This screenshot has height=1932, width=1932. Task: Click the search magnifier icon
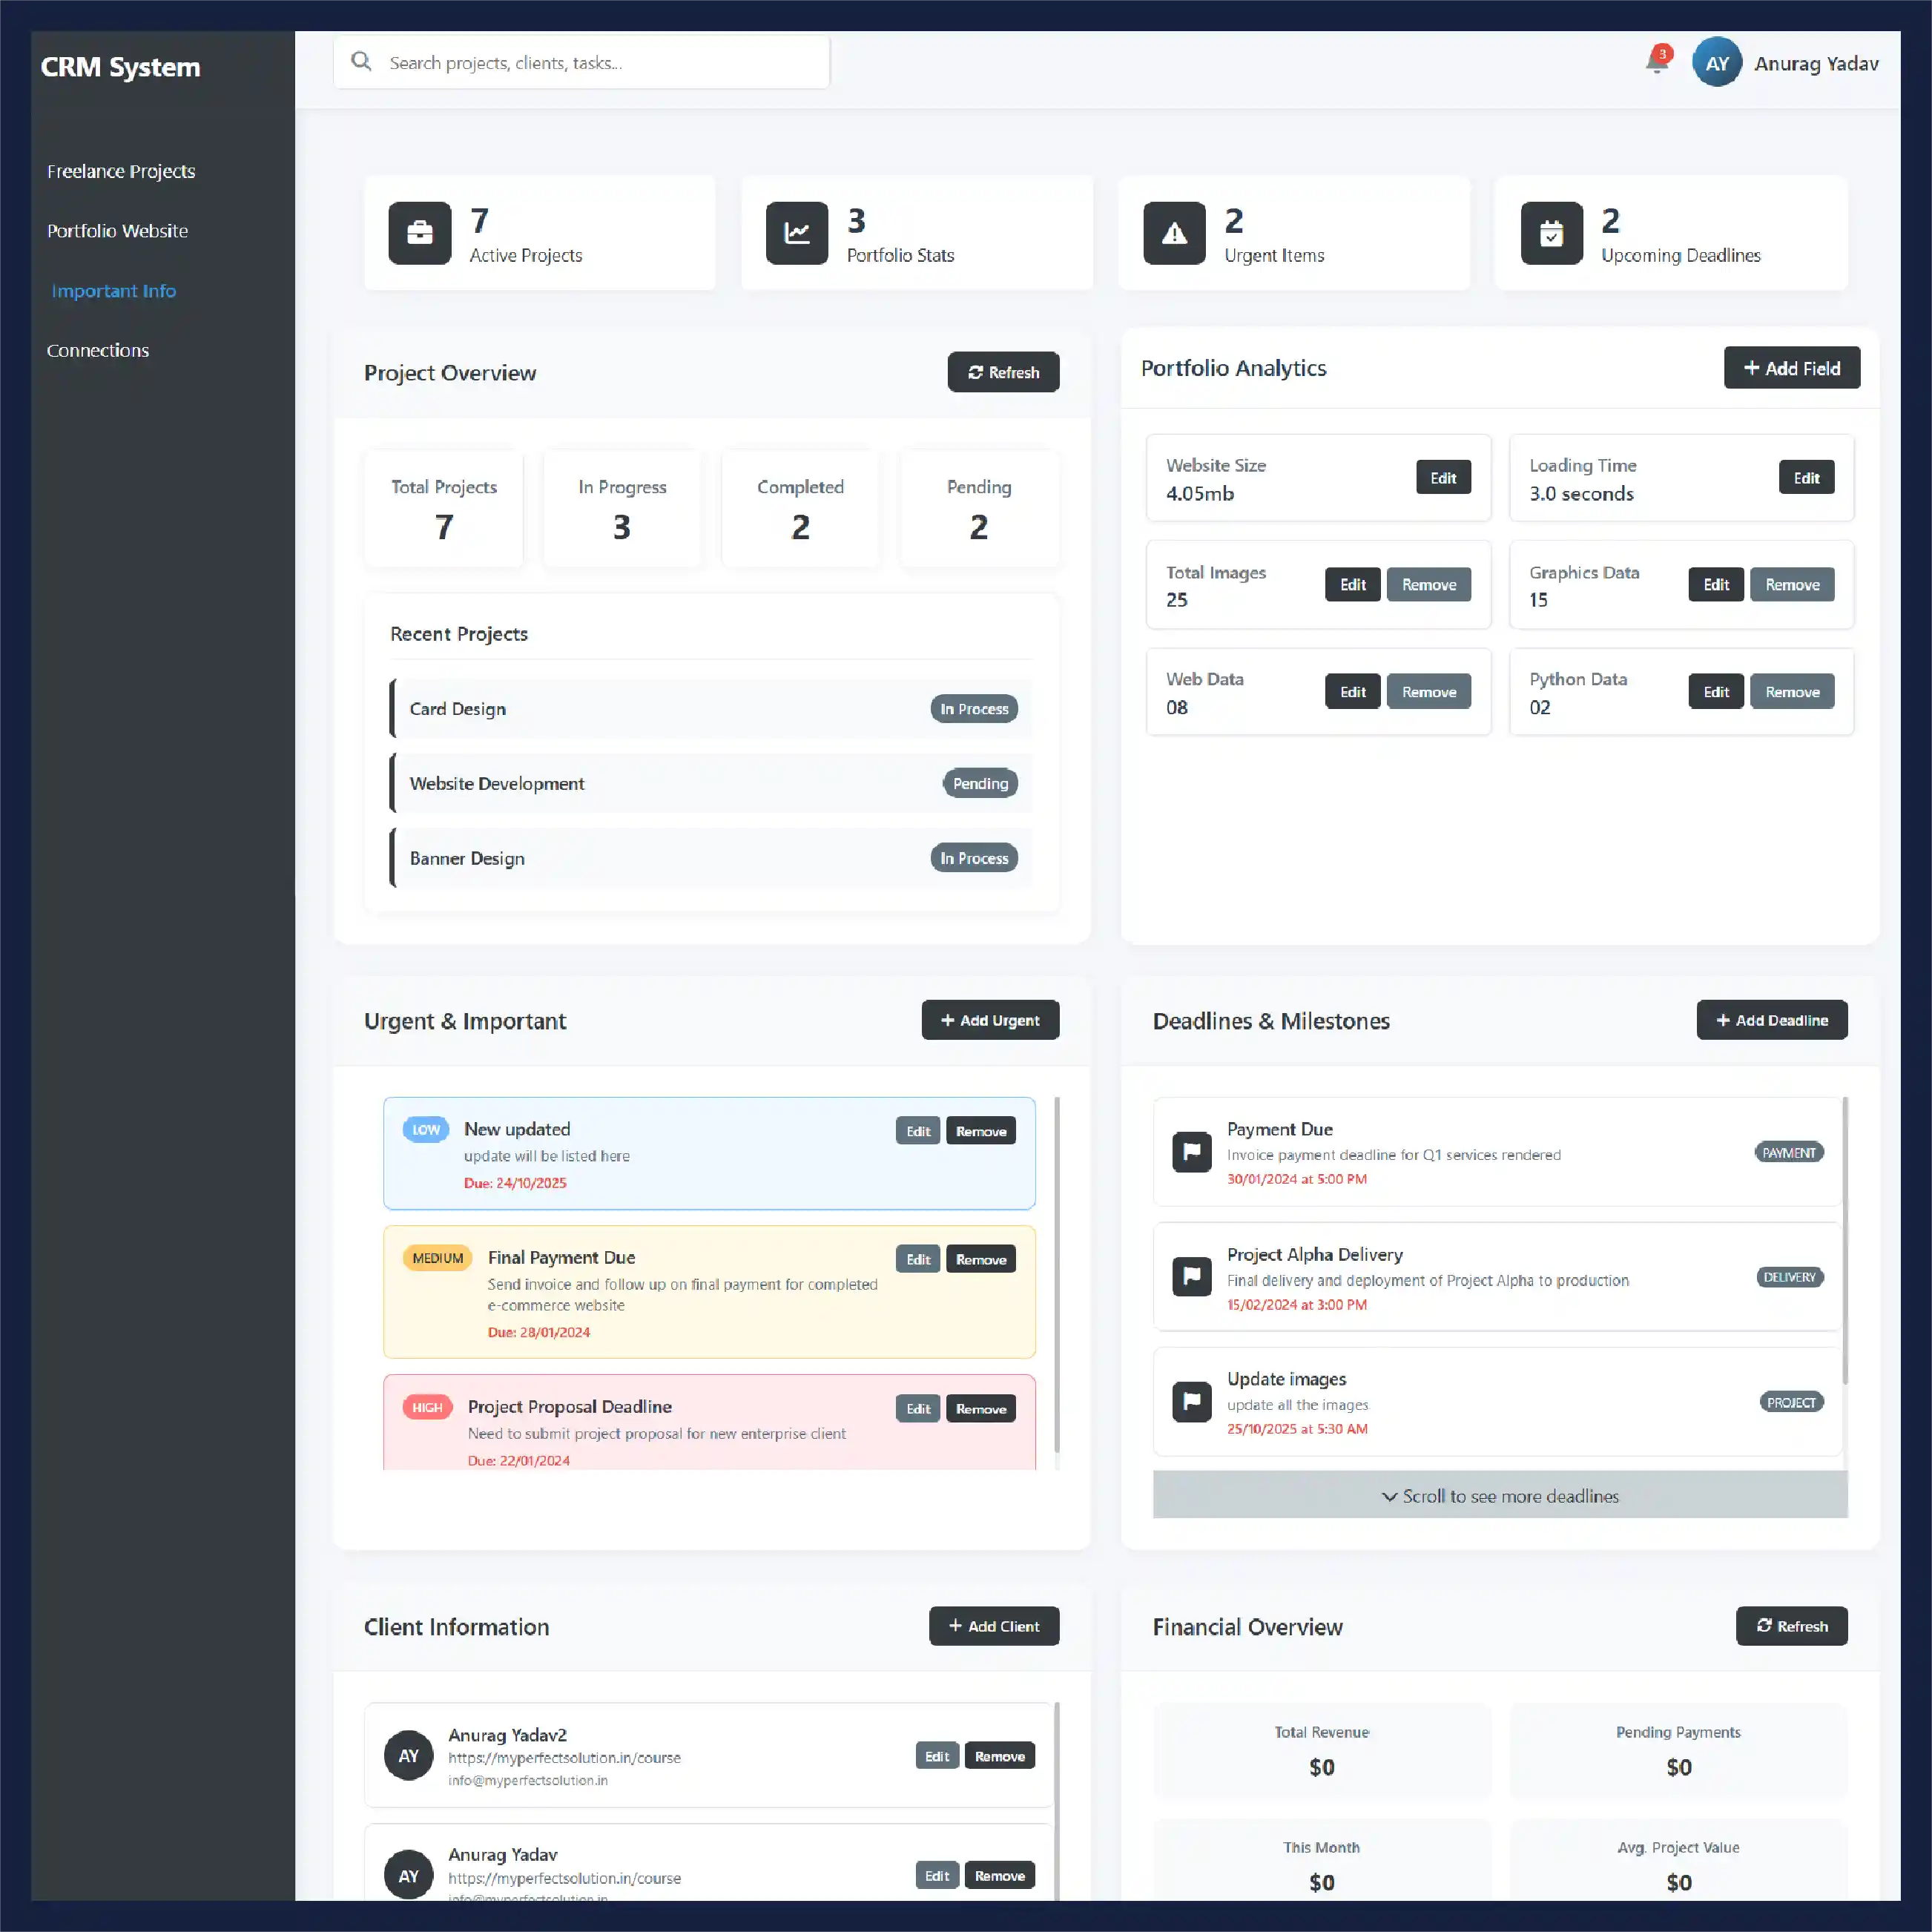point(361,62)
